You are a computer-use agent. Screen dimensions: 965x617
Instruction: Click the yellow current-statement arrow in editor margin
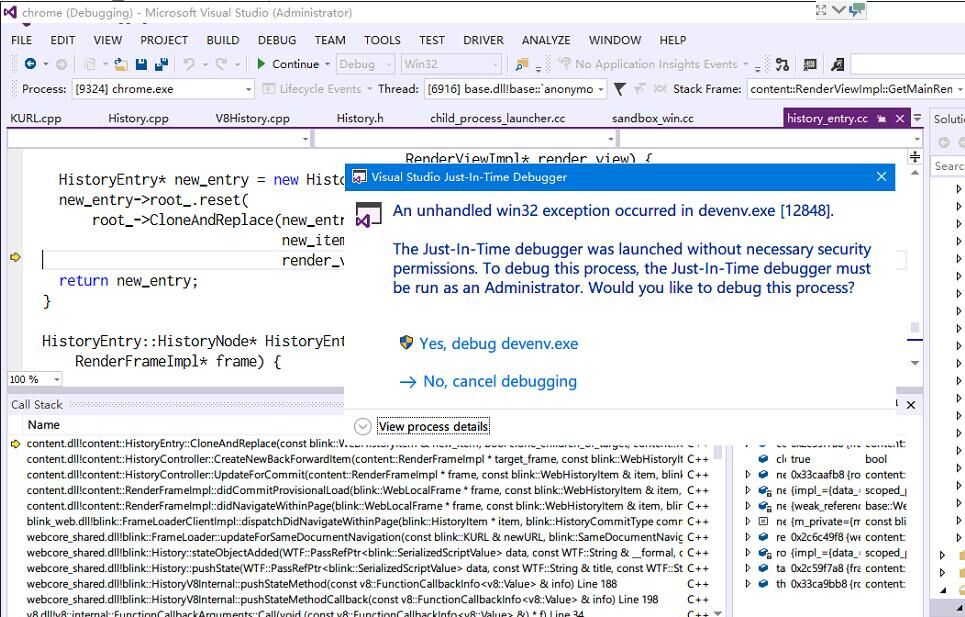point(15,257)
